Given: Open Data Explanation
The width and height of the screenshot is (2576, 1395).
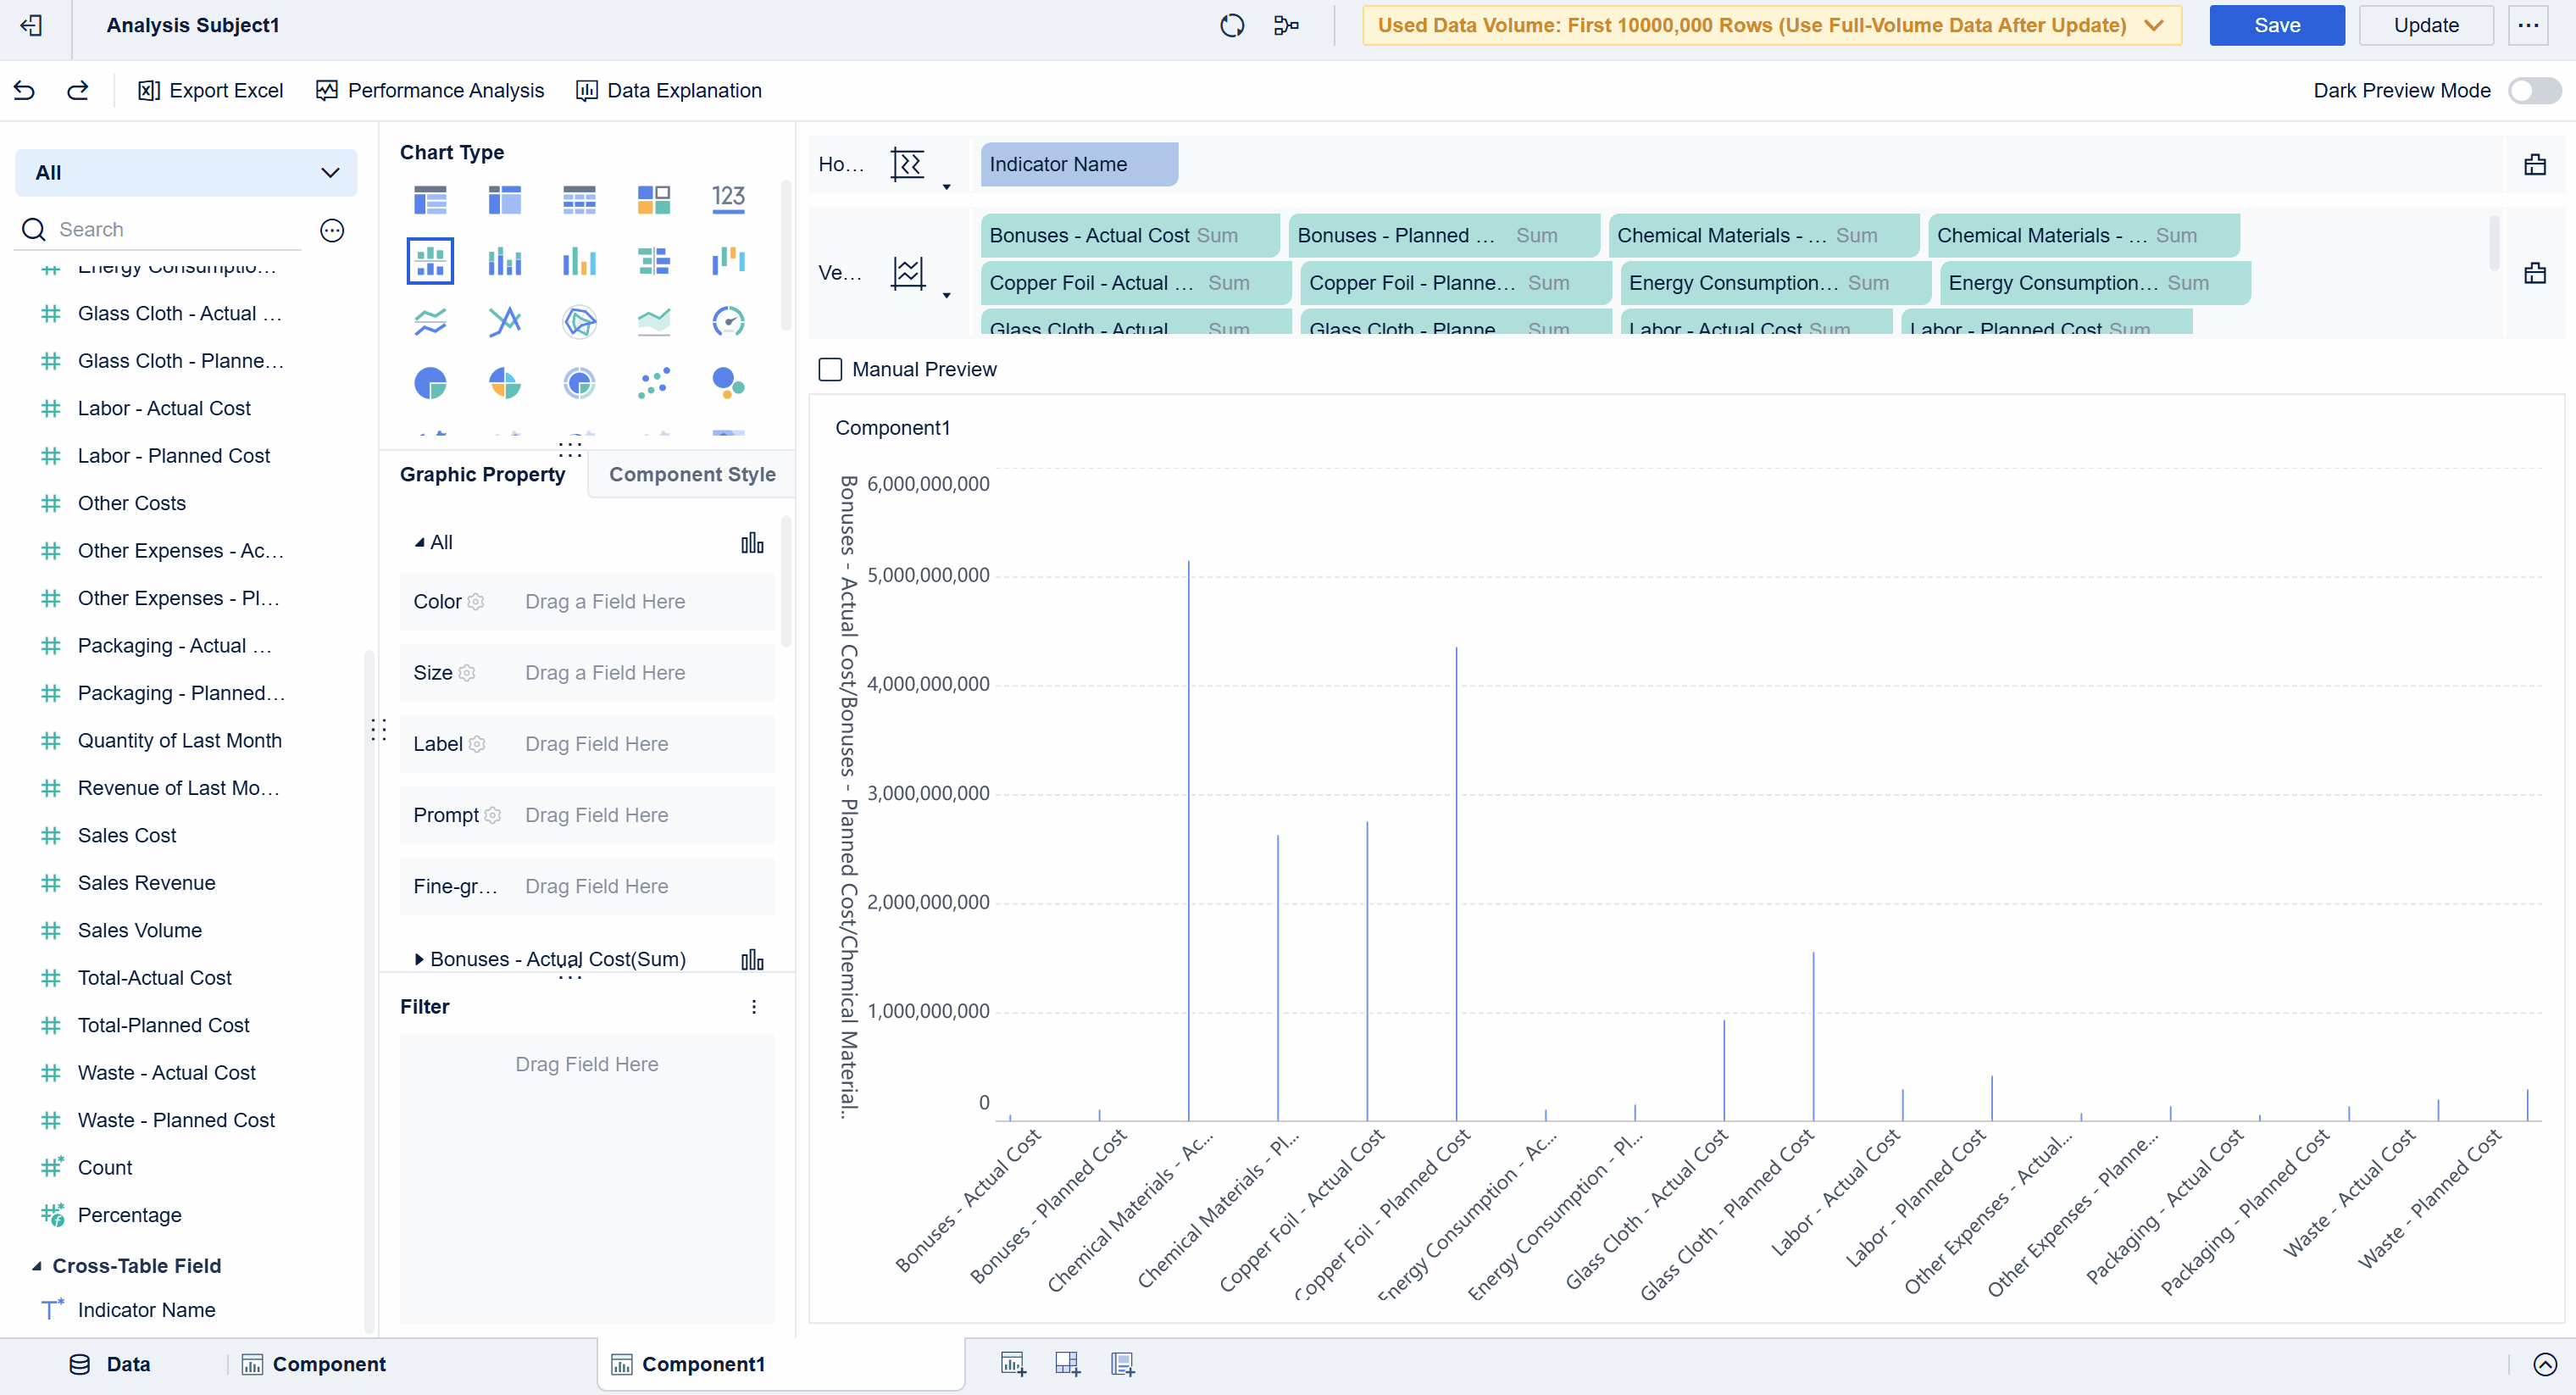Looking at the screenshot, I should (x=668, y=90).
